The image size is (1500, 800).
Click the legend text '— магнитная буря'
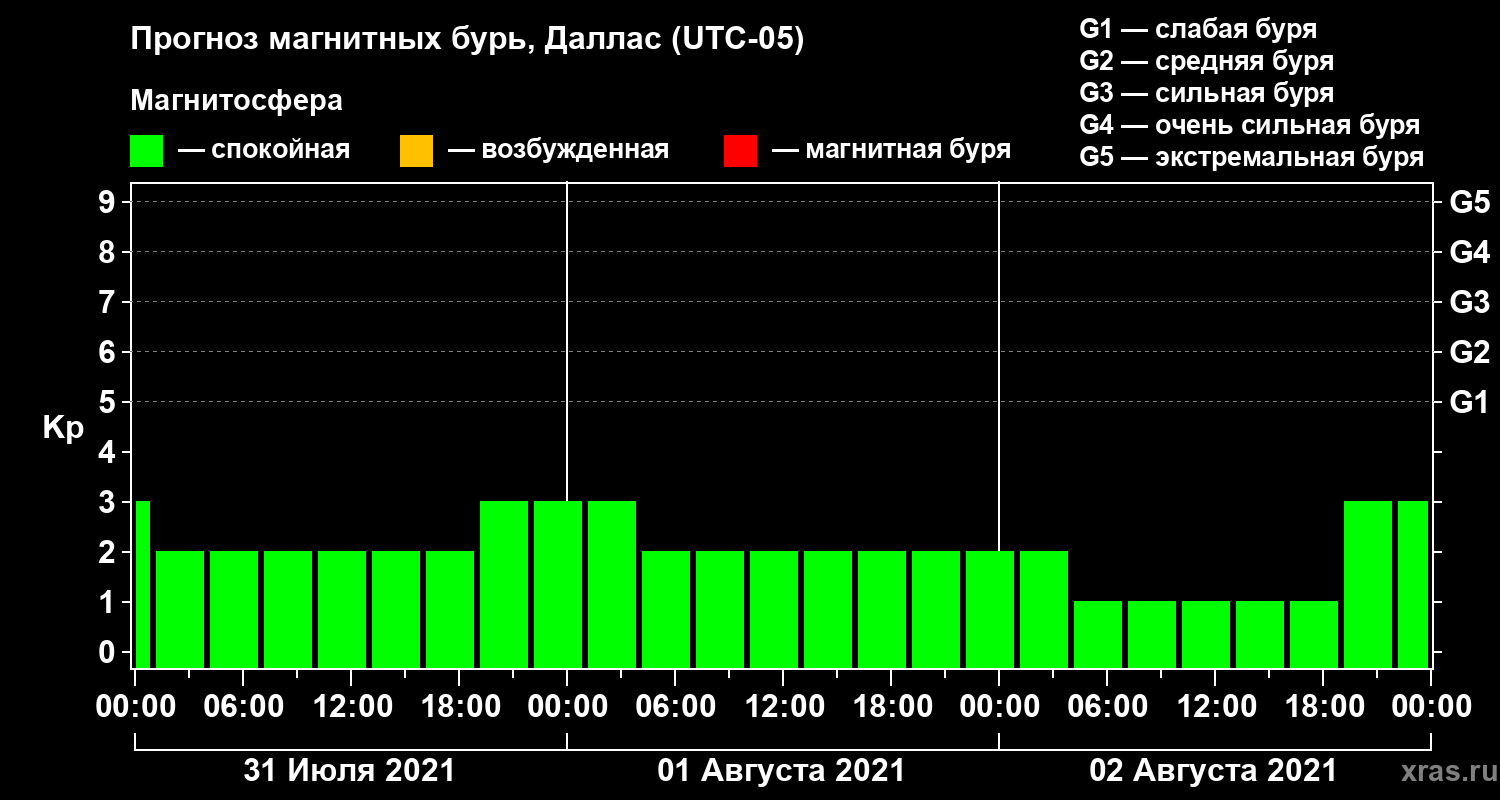point(891,150)
